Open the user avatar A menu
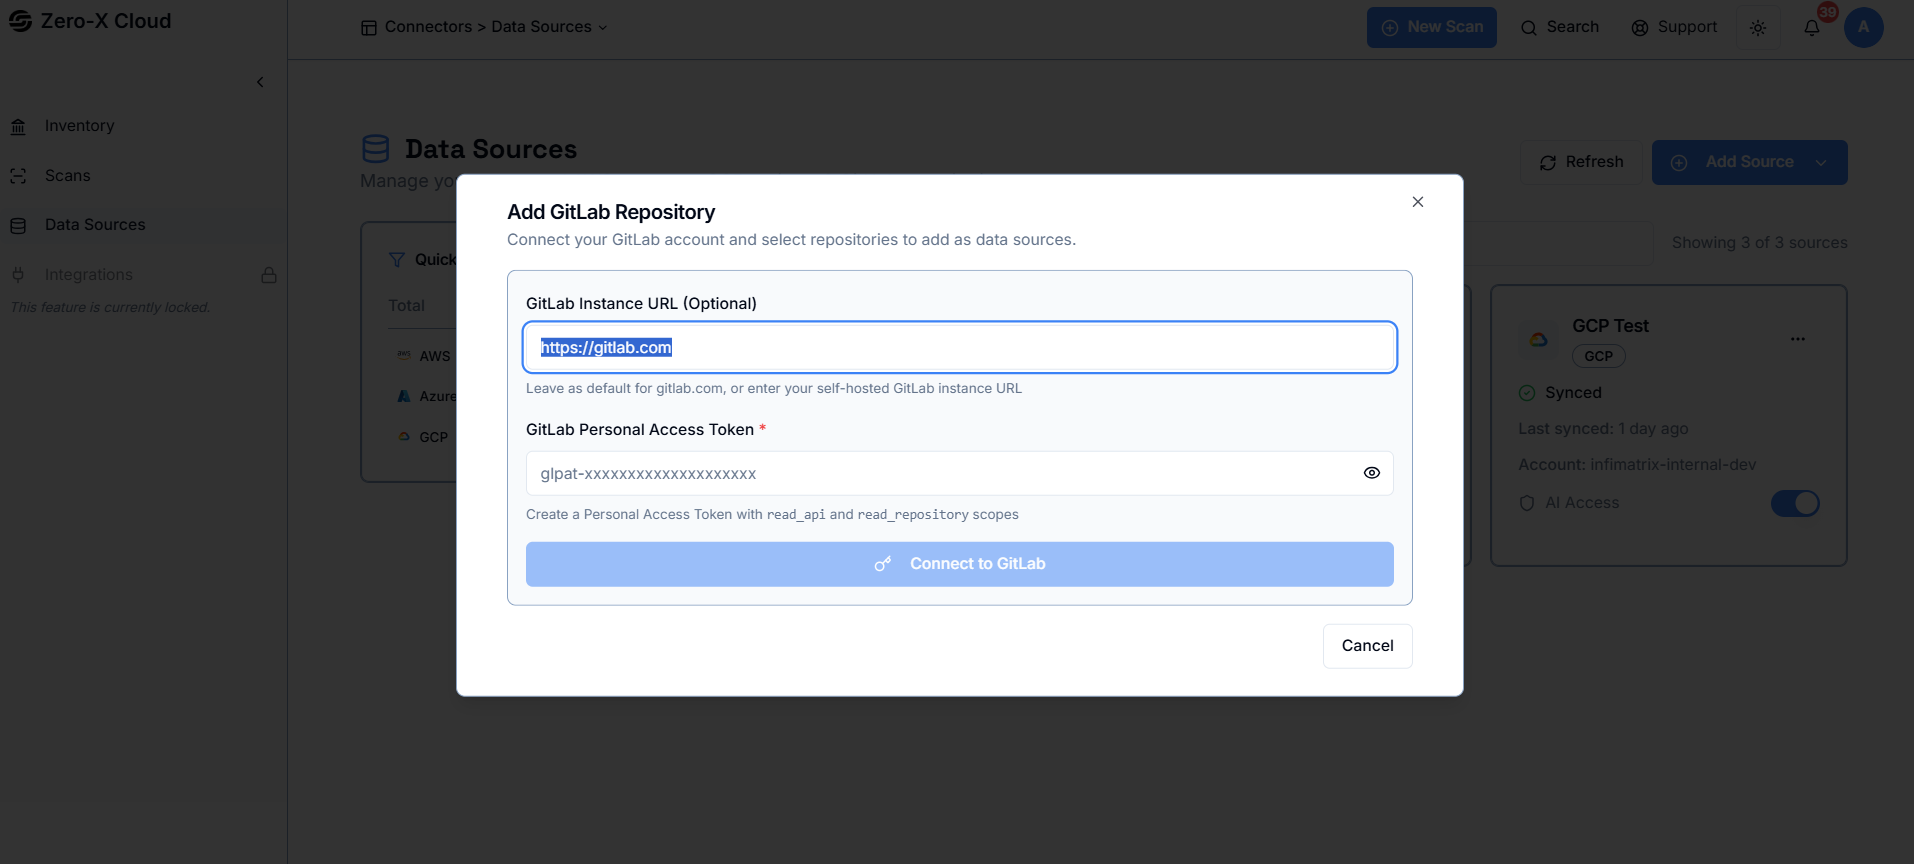 pyautogui.click(x=1864, y=27)
